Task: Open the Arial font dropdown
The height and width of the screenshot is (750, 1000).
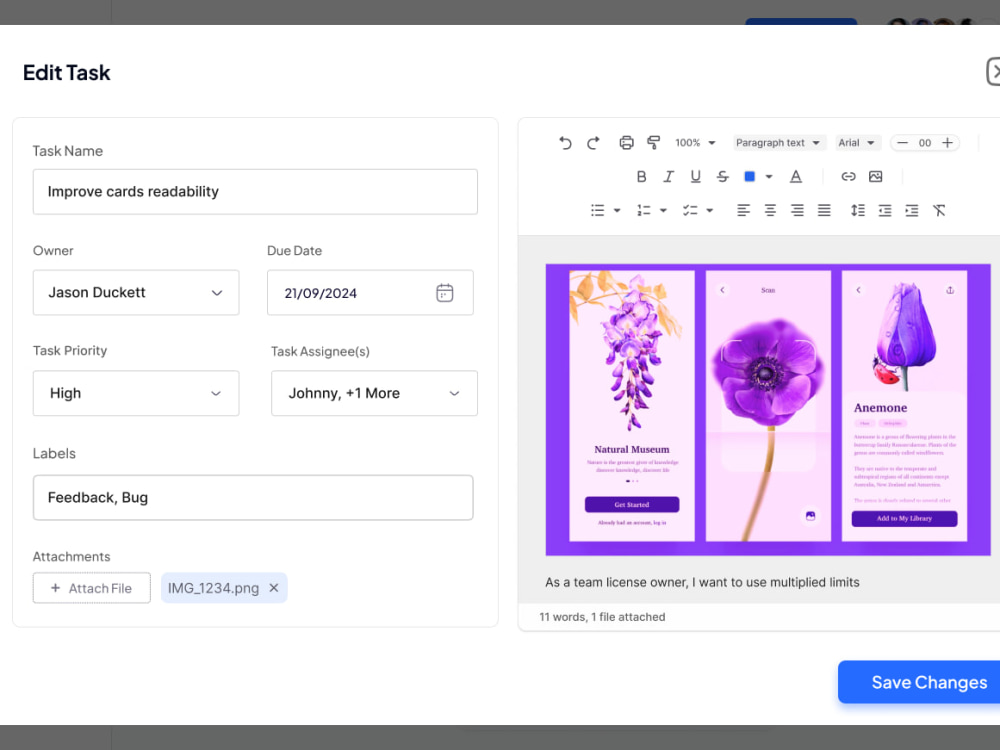Action: point(857,143)
